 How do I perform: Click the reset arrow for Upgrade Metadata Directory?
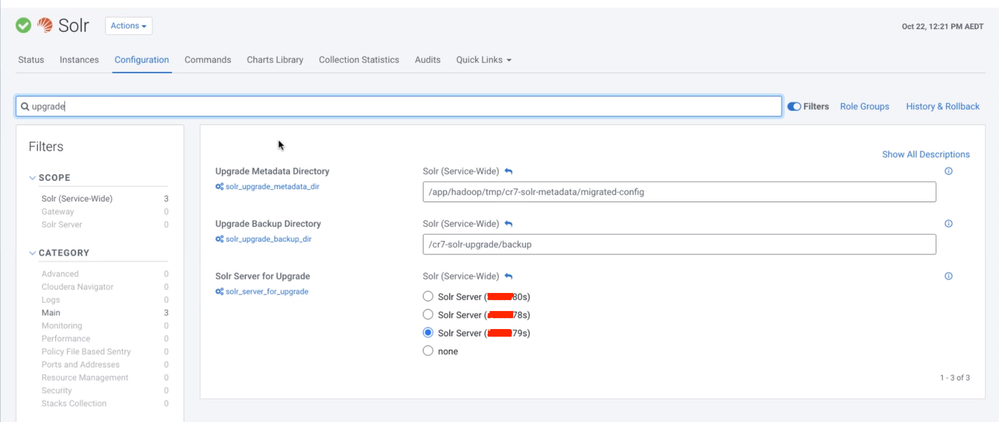[508, 172]
